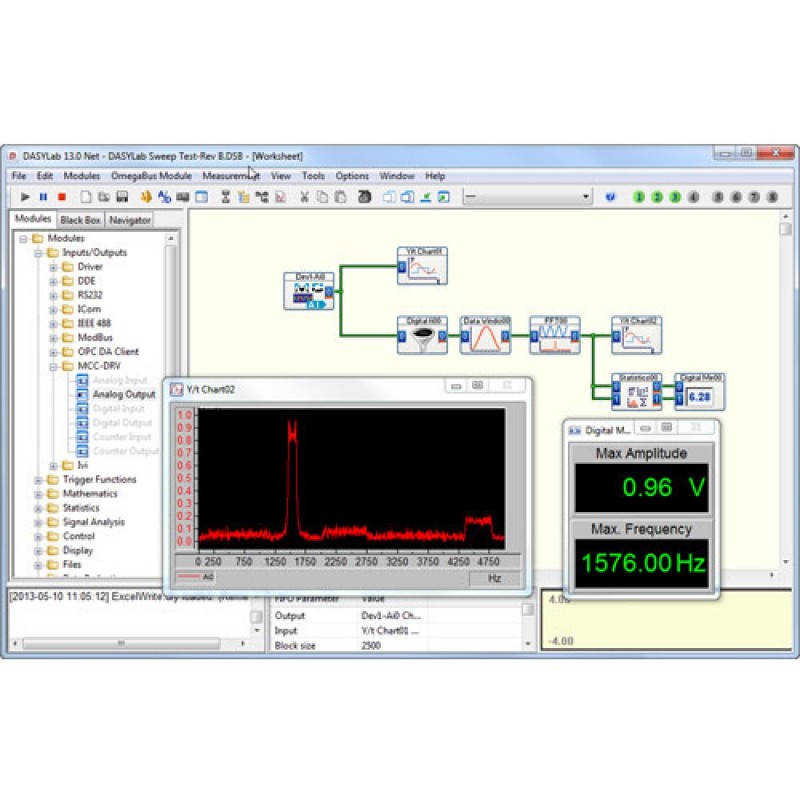Select the Digital Meter module block showing 6.28

[699, 392]
